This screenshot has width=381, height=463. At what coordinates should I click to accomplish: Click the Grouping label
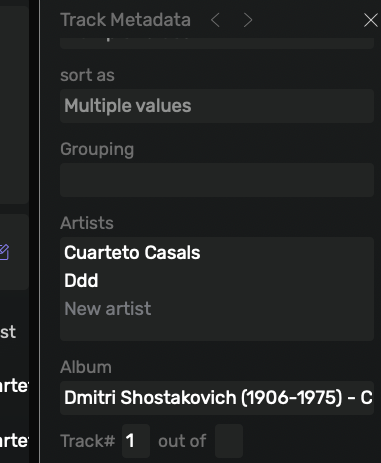(x=97, y=149)
